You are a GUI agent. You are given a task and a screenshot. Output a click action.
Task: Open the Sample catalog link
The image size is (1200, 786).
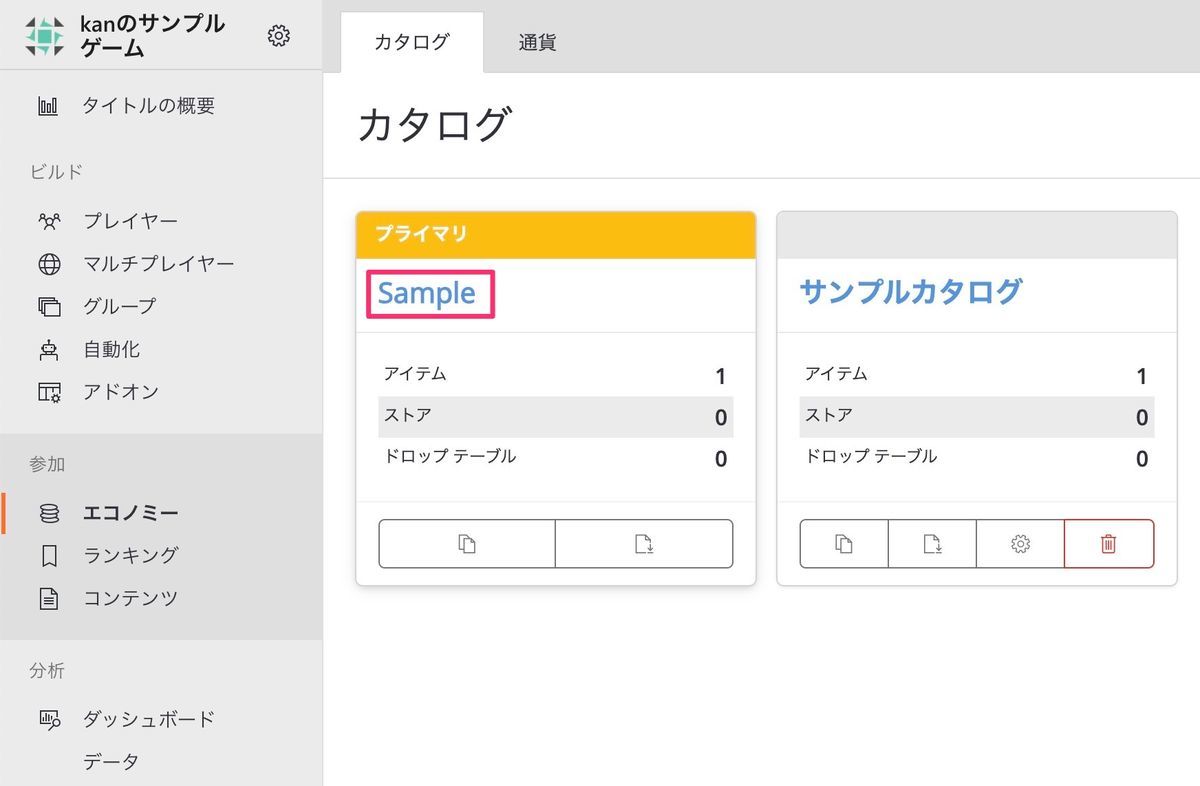click(x=428, y=292)
